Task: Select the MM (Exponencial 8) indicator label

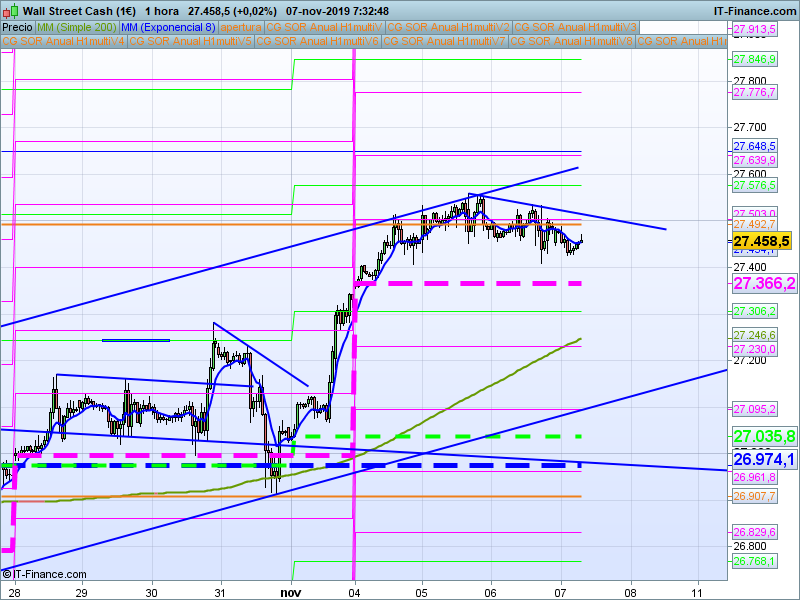Action: [168, 27]
